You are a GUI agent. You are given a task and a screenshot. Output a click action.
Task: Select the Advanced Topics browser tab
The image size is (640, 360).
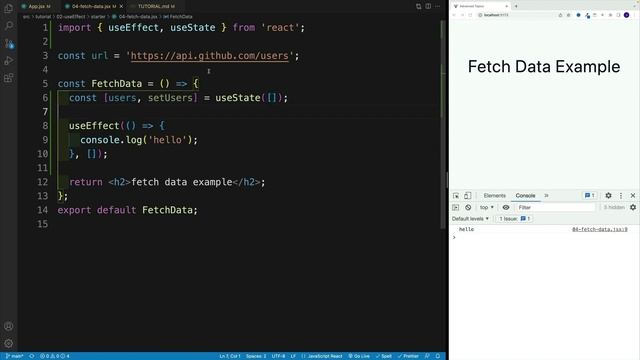click(x=480, y=6)
